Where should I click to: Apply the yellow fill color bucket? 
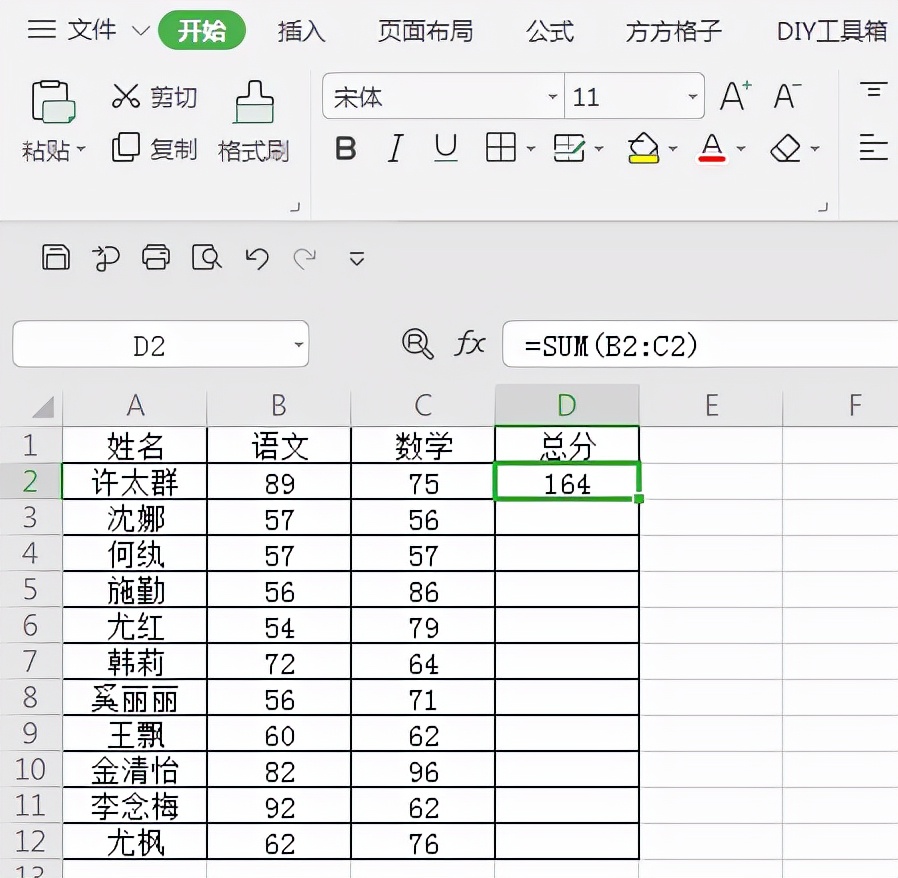pos(643,148)
